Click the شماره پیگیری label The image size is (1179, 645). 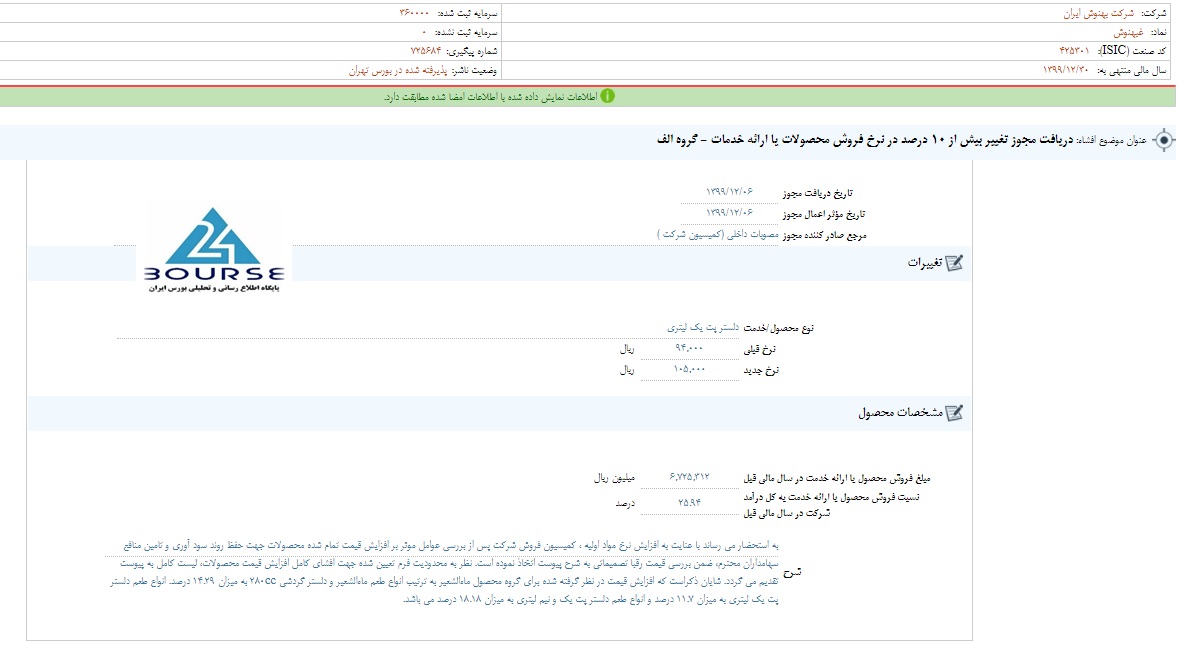(472, 51)
